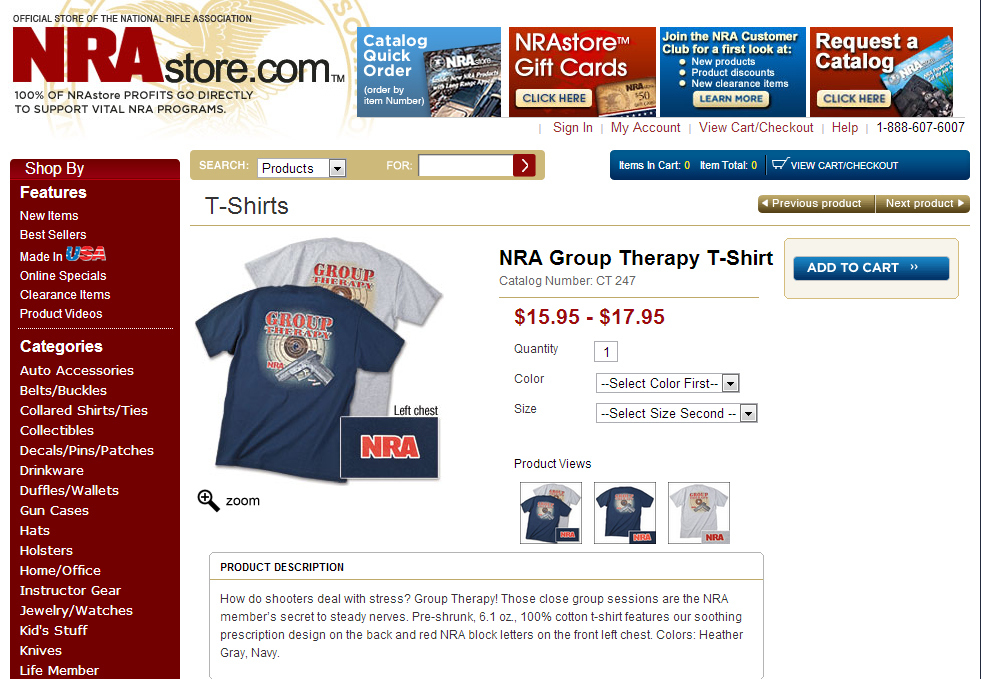Open the Made In USA flag link

click(x=63, y=255)
